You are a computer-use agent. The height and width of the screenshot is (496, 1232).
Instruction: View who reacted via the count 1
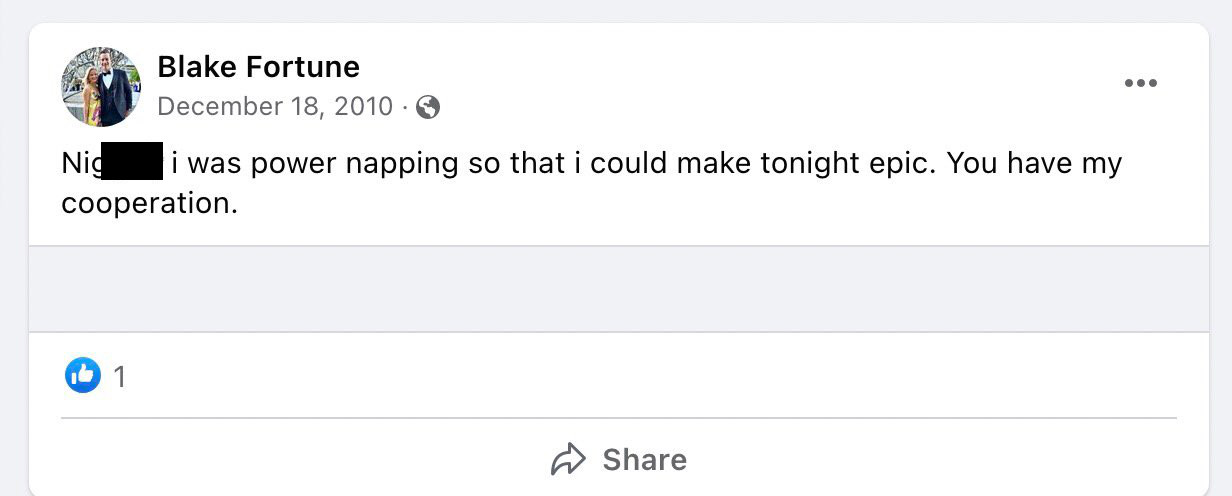click(119, 377)
